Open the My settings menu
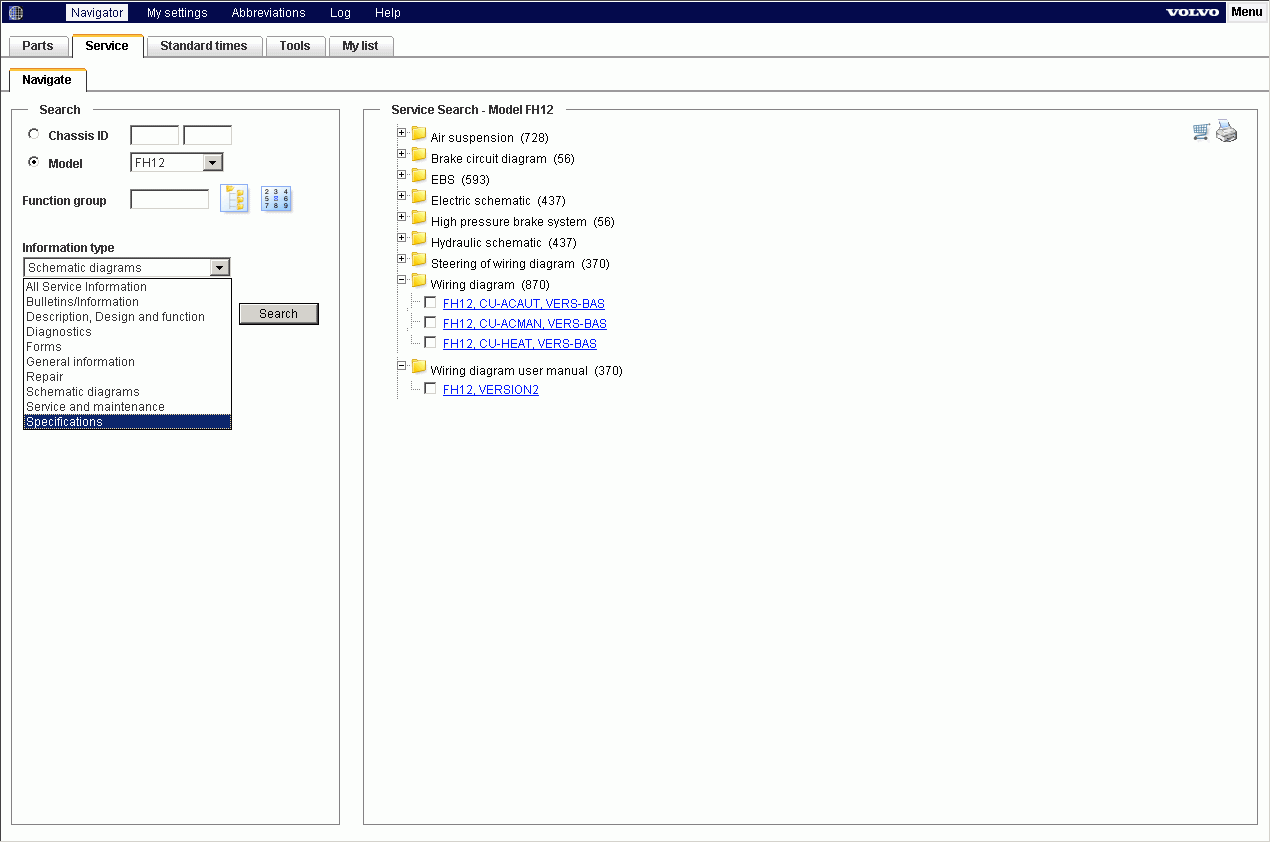 point(177,13)
